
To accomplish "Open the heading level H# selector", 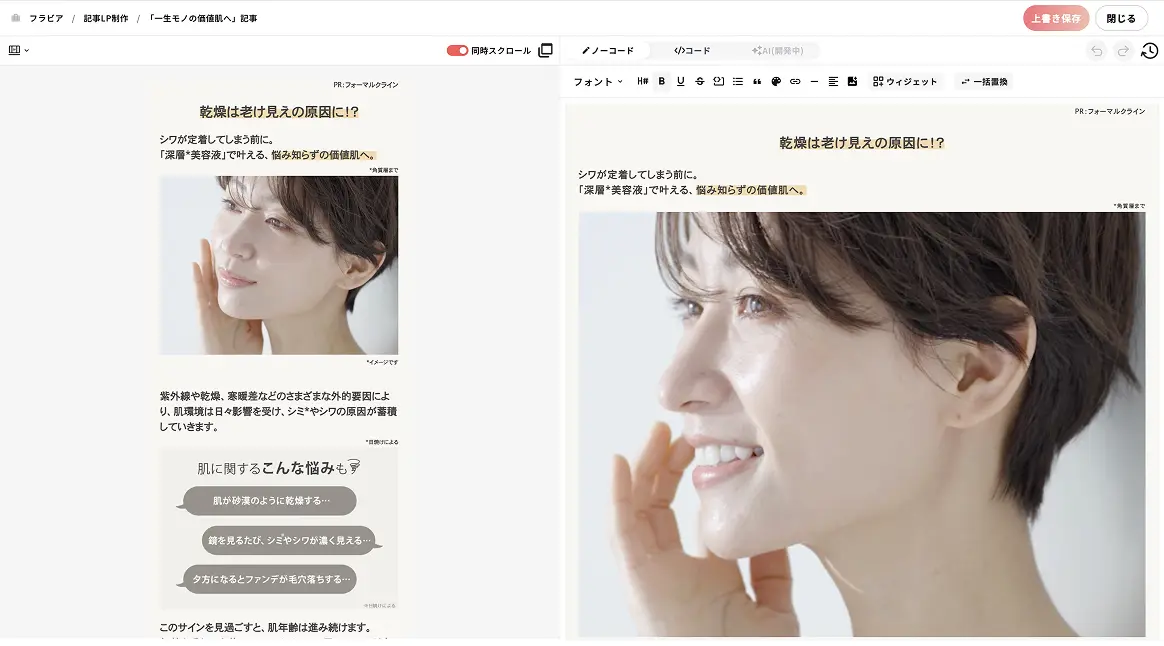I will point(643,82).
